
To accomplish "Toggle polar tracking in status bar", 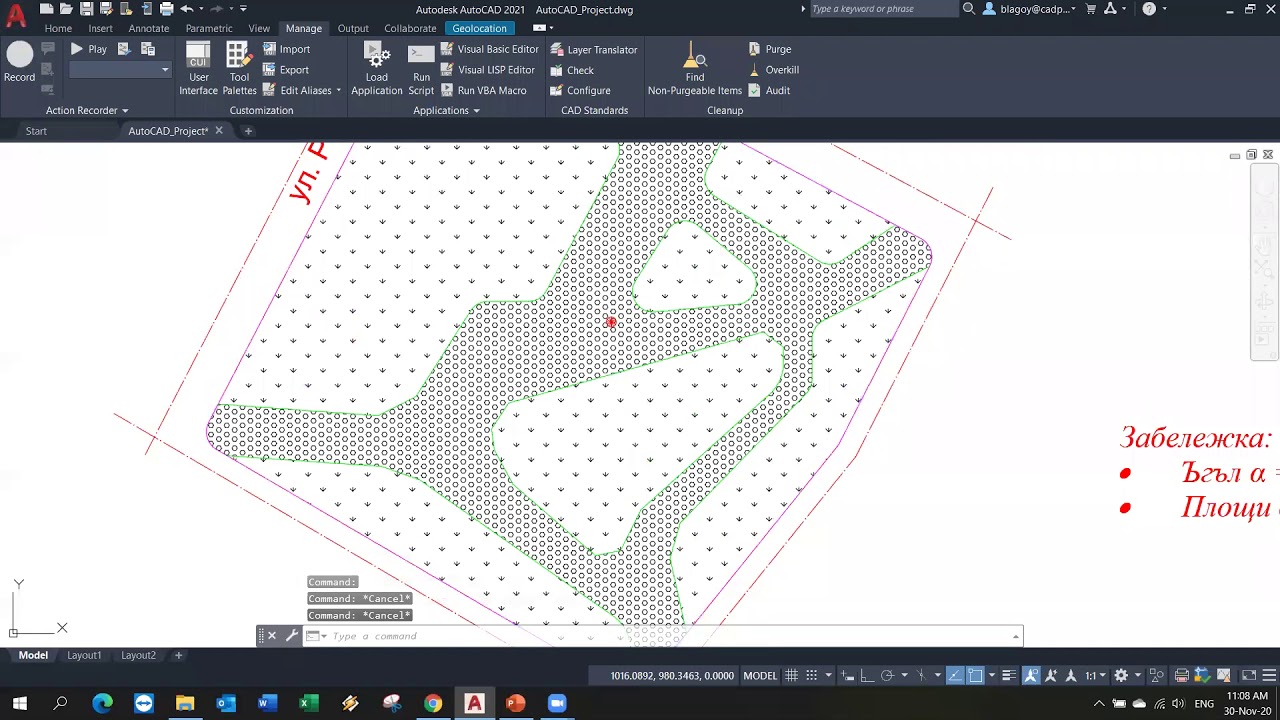I will [887, 676].
